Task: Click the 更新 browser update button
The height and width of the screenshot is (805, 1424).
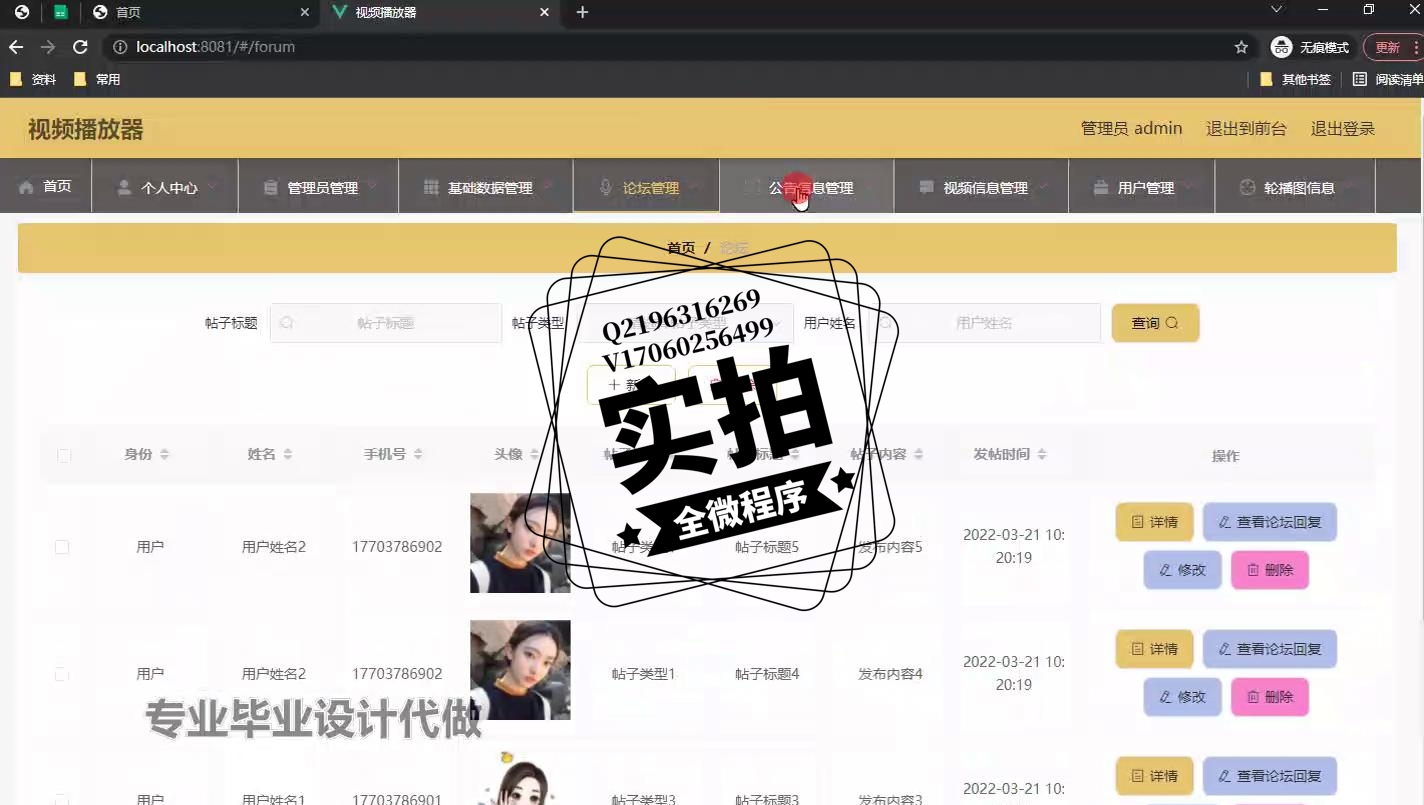Action: pos(1391,47)
